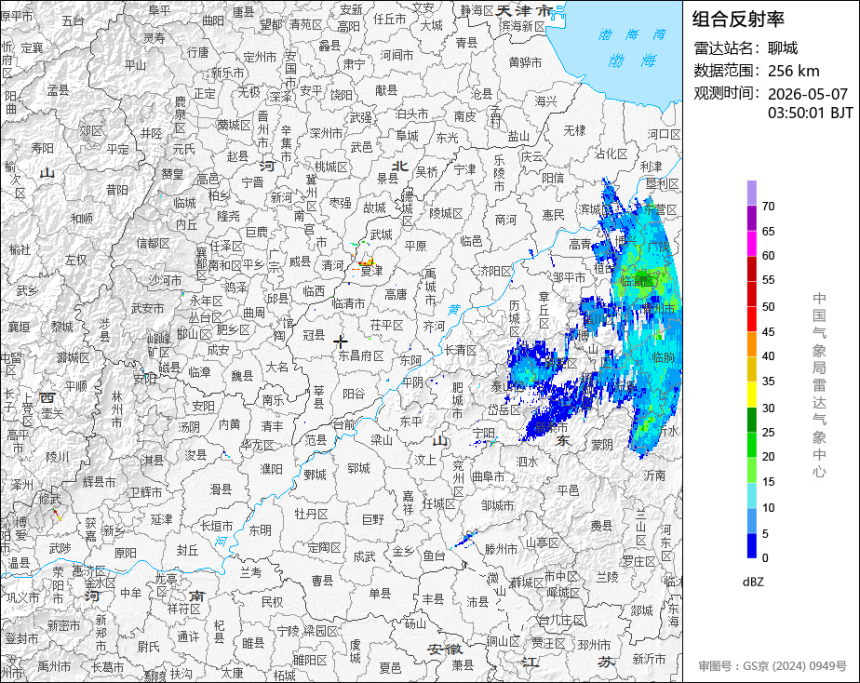Click the 天津市 label on map
860x683 pixels.
(524, 10)
